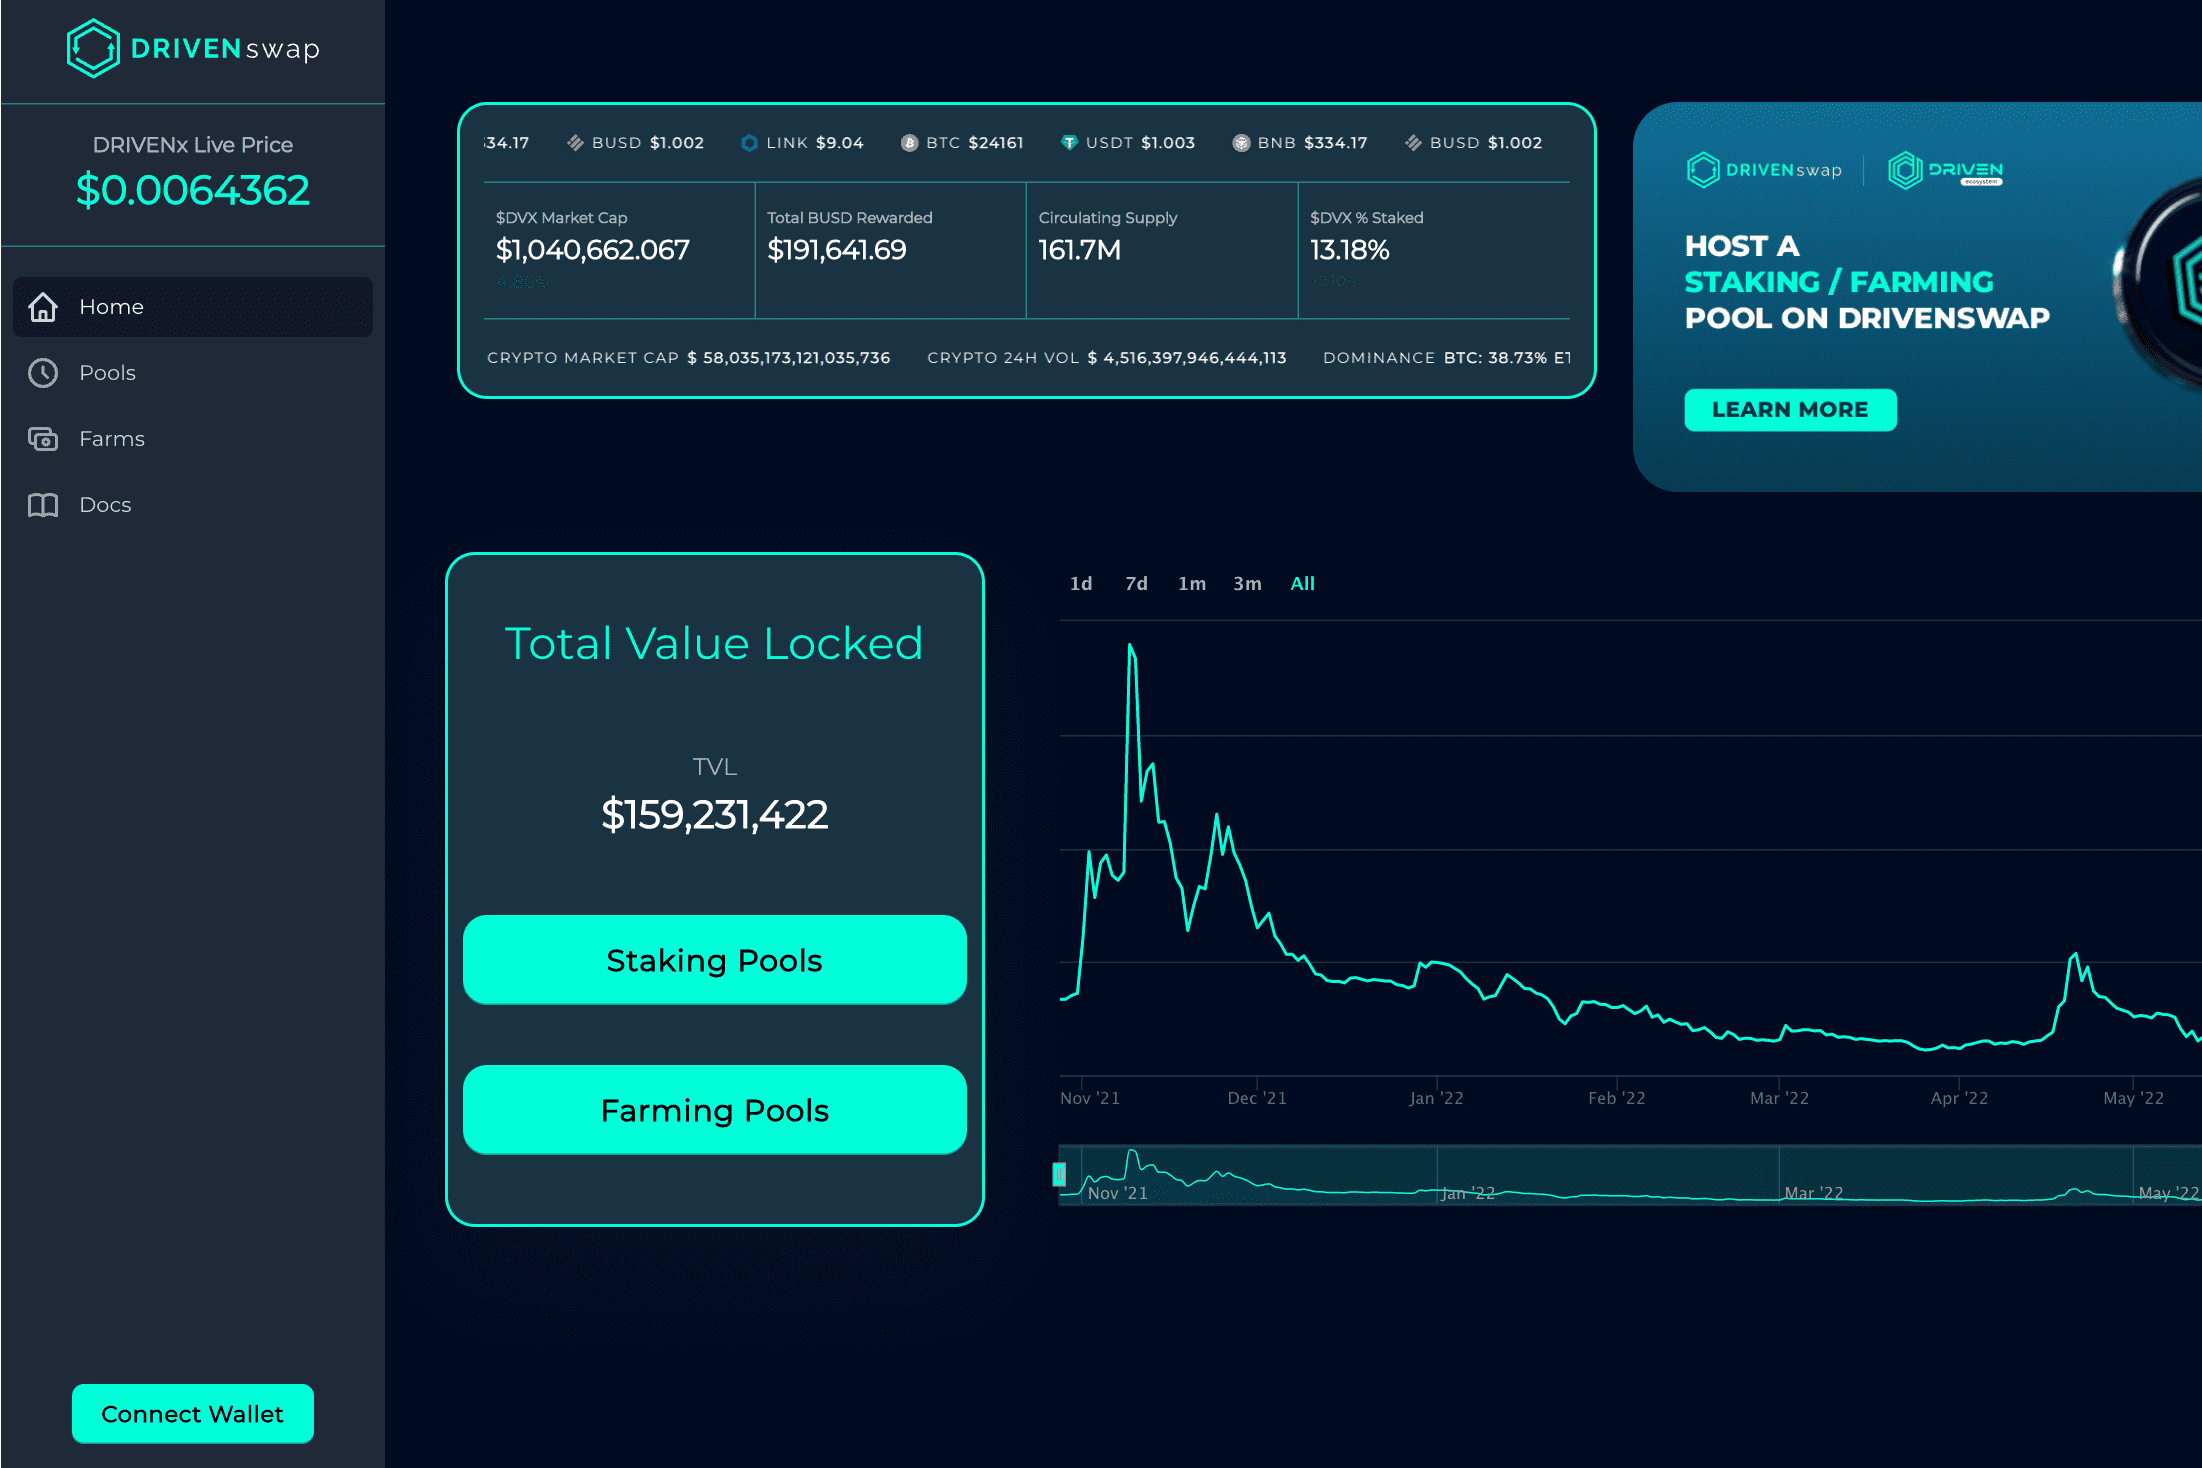Click the USDT $1.003 ticker price
The height and width of the screenshot is (1468, 2202).
pyautogui.click(x=1168, y=143)
